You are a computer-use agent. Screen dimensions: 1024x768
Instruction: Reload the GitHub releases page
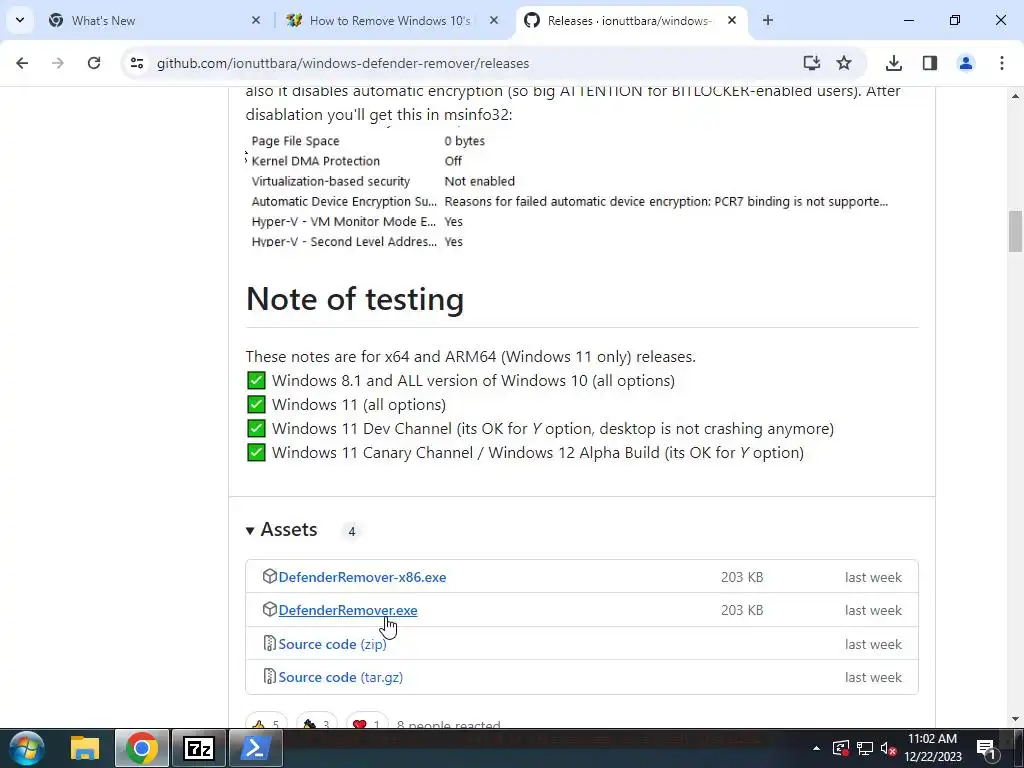(94, 63)
